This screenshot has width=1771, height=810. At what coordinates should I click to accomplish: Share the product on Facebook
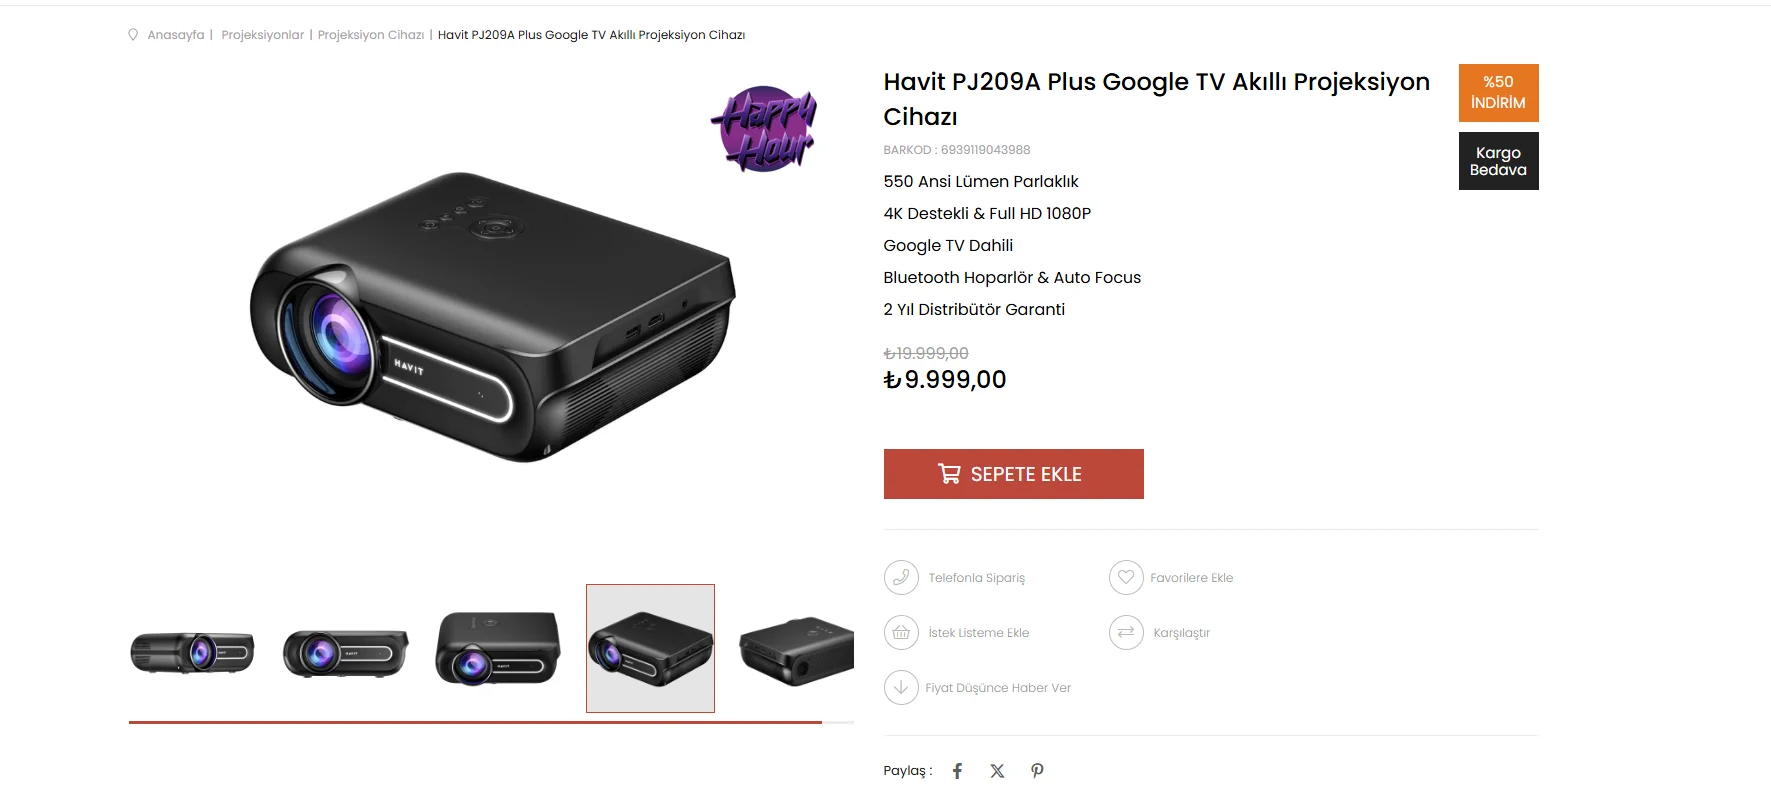pos(957,771)
